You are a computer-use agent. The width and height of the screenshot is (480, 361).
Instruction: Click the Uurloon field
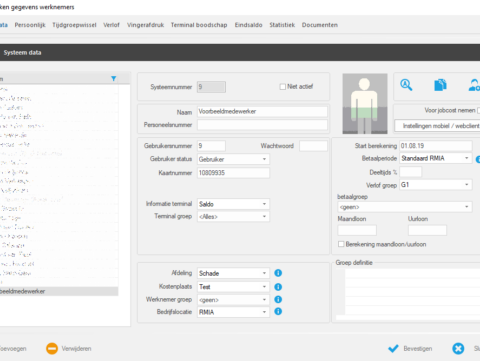click(427, 230)
